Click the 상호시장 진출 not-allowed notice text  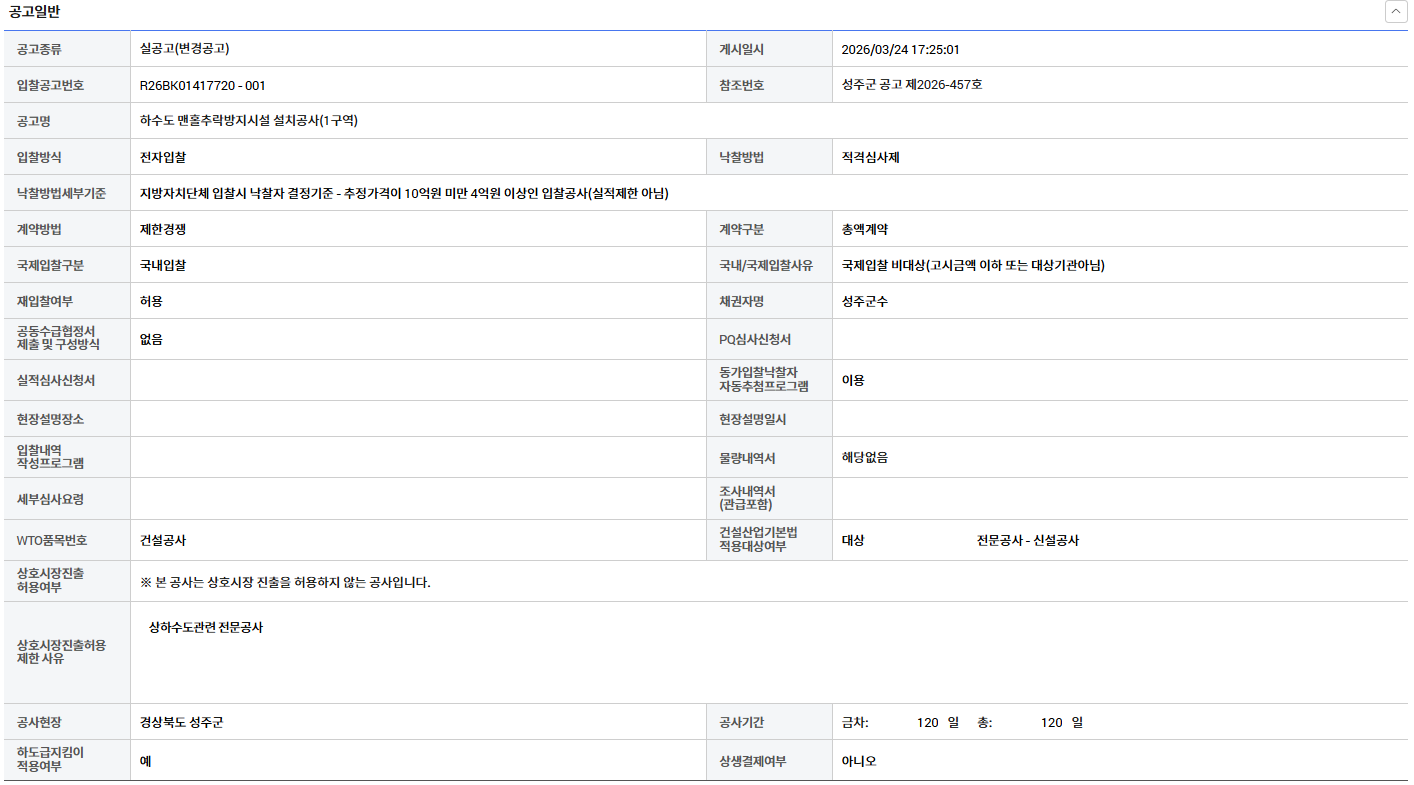point(286,582)
